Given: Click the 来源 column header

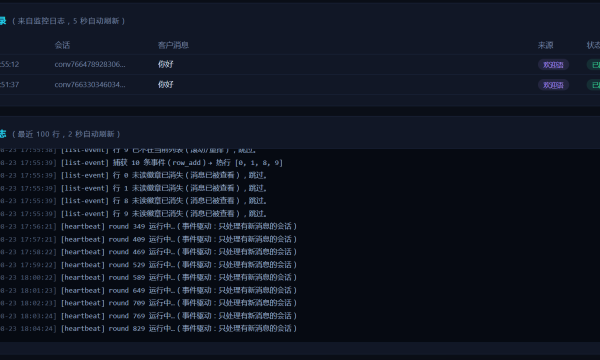Looking at the screenshot, I should point(545,45).
